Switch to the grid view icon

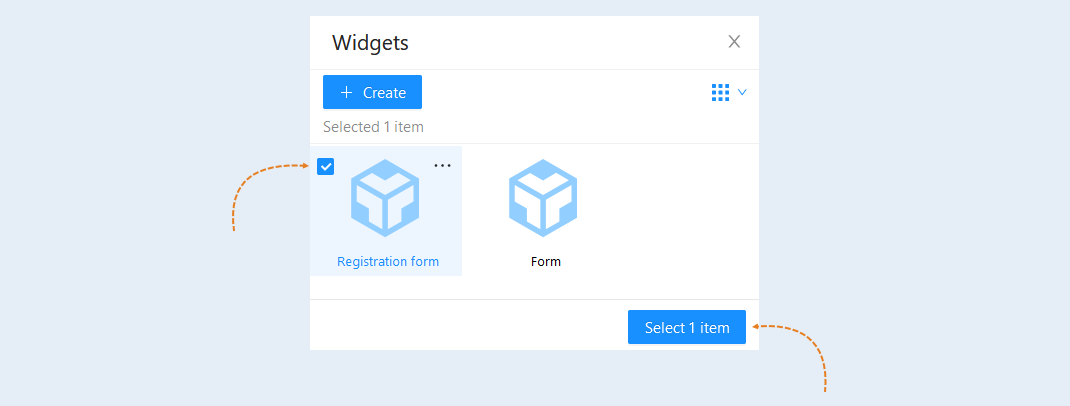pyautogui.click(x=721, y=92)
